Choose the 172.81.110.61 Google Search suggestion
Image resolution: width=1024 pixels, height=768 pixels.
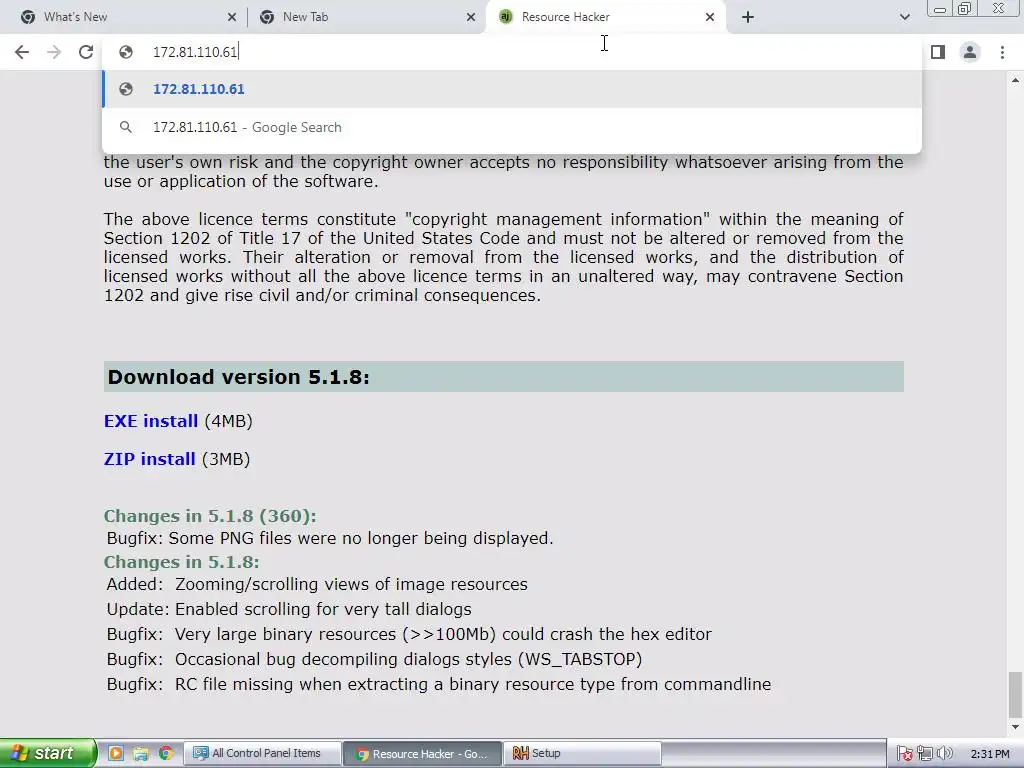(x=512, y=127)
